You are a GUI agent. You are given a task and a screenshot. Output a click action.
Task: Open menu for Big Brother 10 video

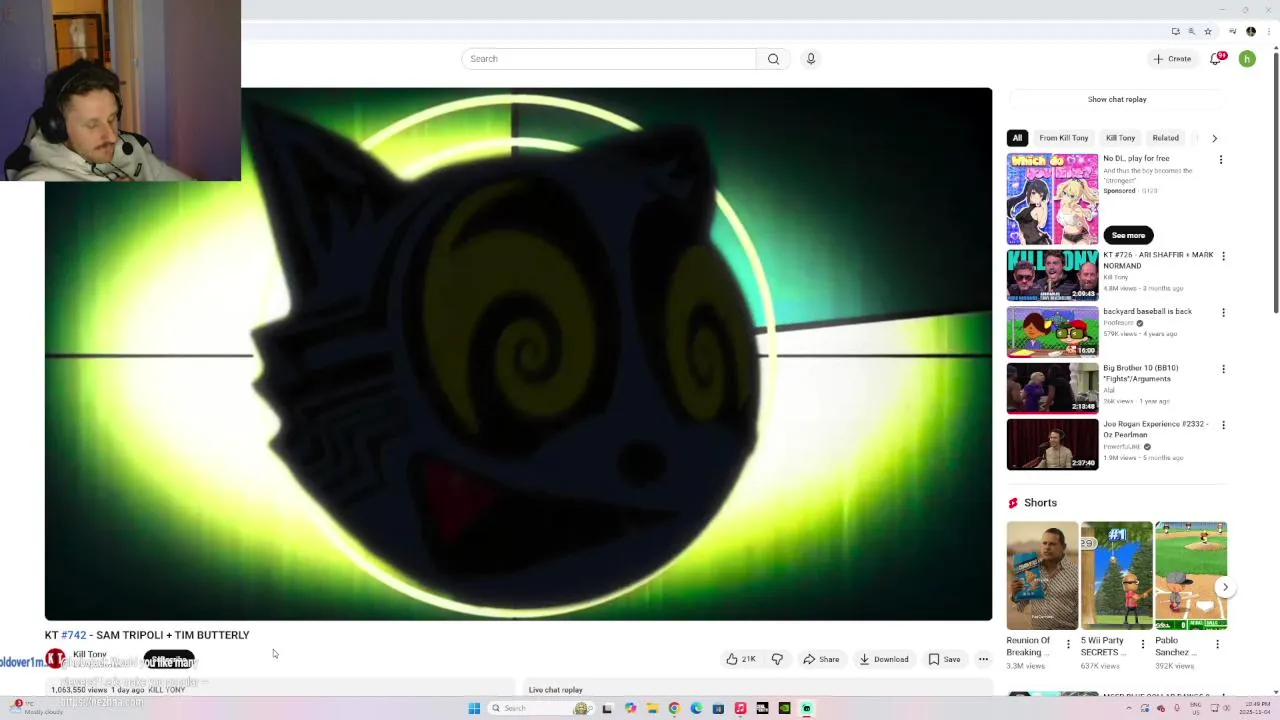[x=1223, y=369]
